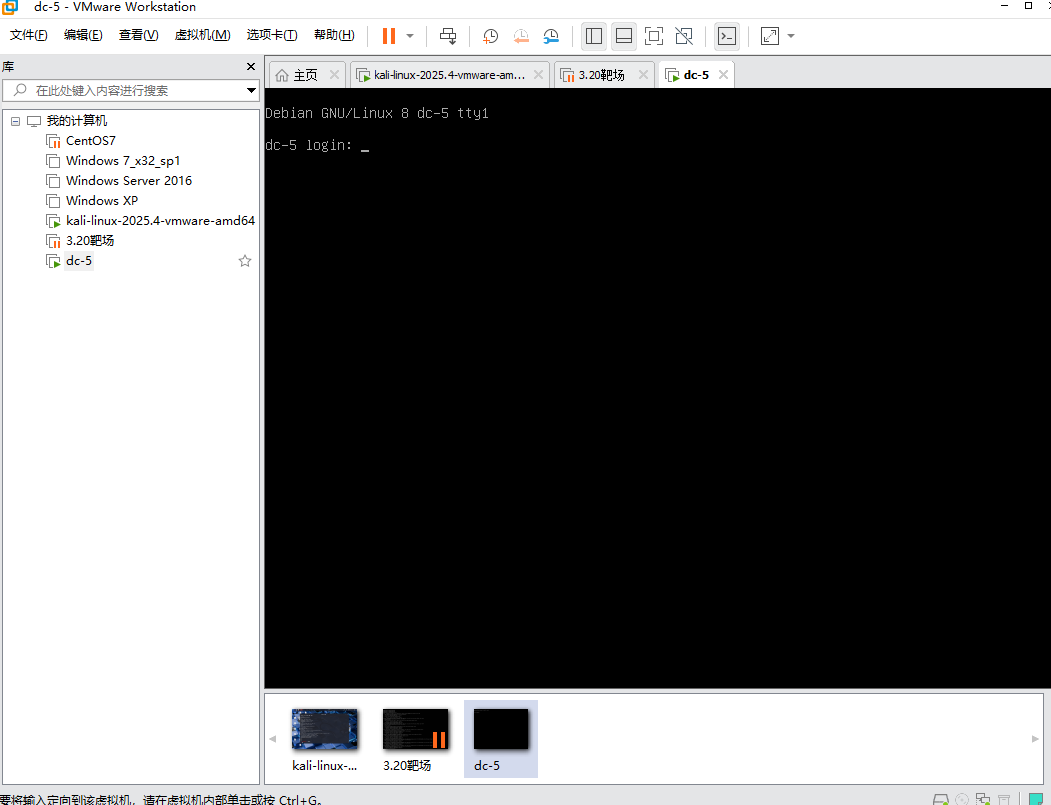Close the 主页 tab
The width and height of the screenshot is (1051, 805).
(334, 75)
